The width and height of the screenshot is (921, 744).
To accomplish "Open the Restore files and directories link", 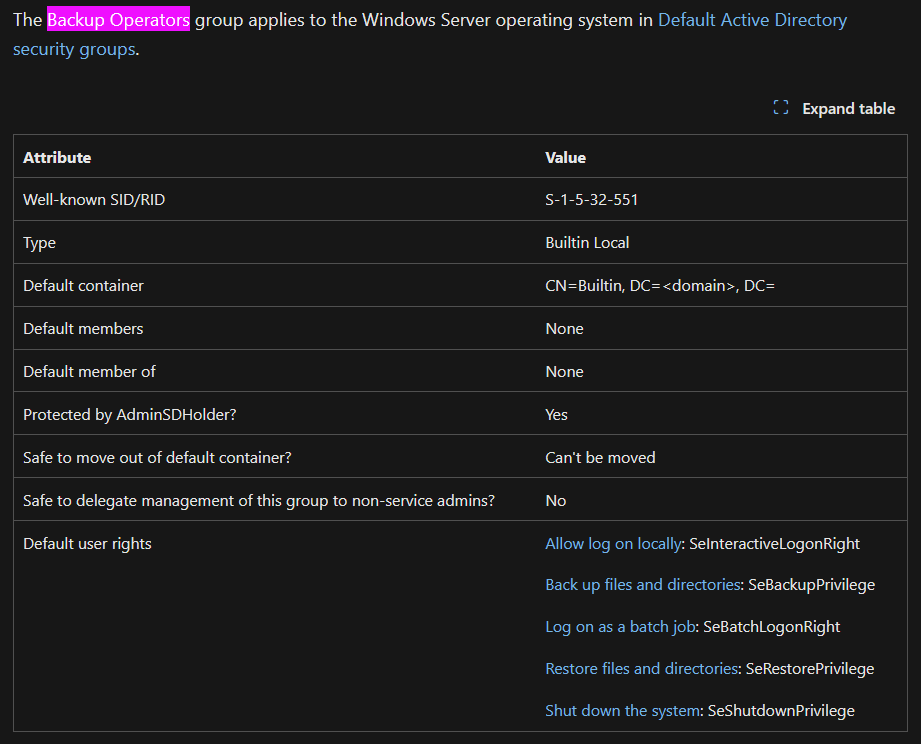I will (x=641, y=668).
